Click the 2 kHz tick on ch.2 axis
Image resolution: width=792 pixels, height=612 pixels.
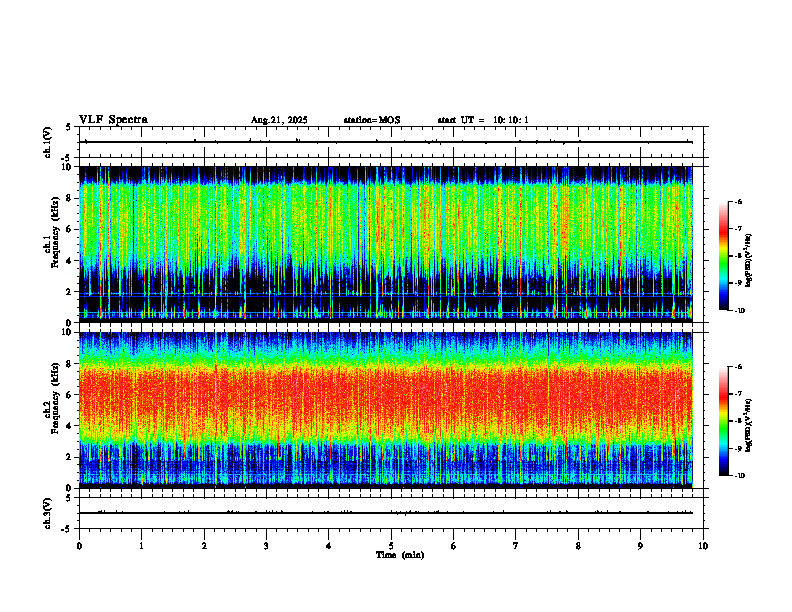click(x=70, y=457)
